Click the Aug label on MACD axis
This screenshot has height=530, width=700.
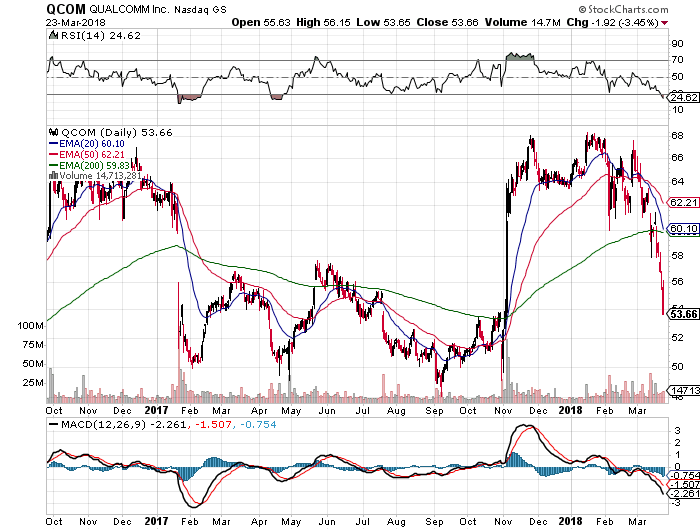pyautogui.click(x=396, y=522)
